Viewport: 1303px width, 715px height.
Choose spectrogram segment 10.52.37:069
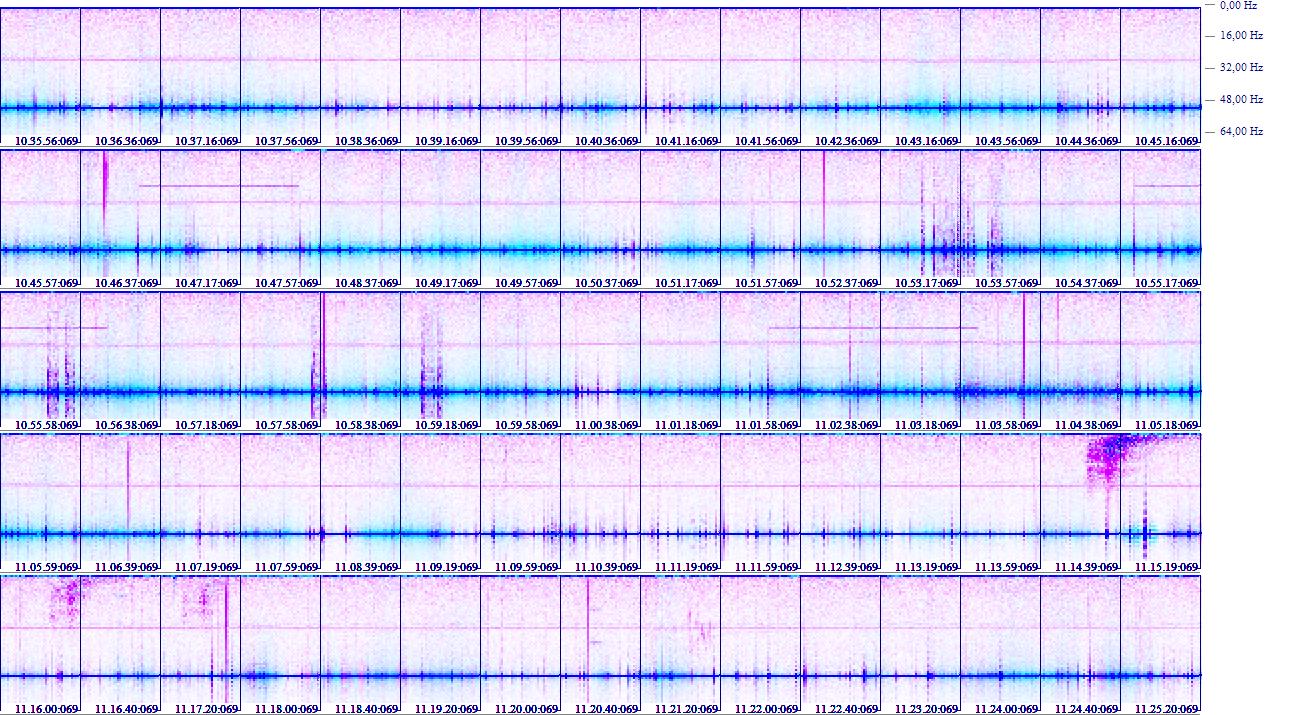[x=840, y=219]
